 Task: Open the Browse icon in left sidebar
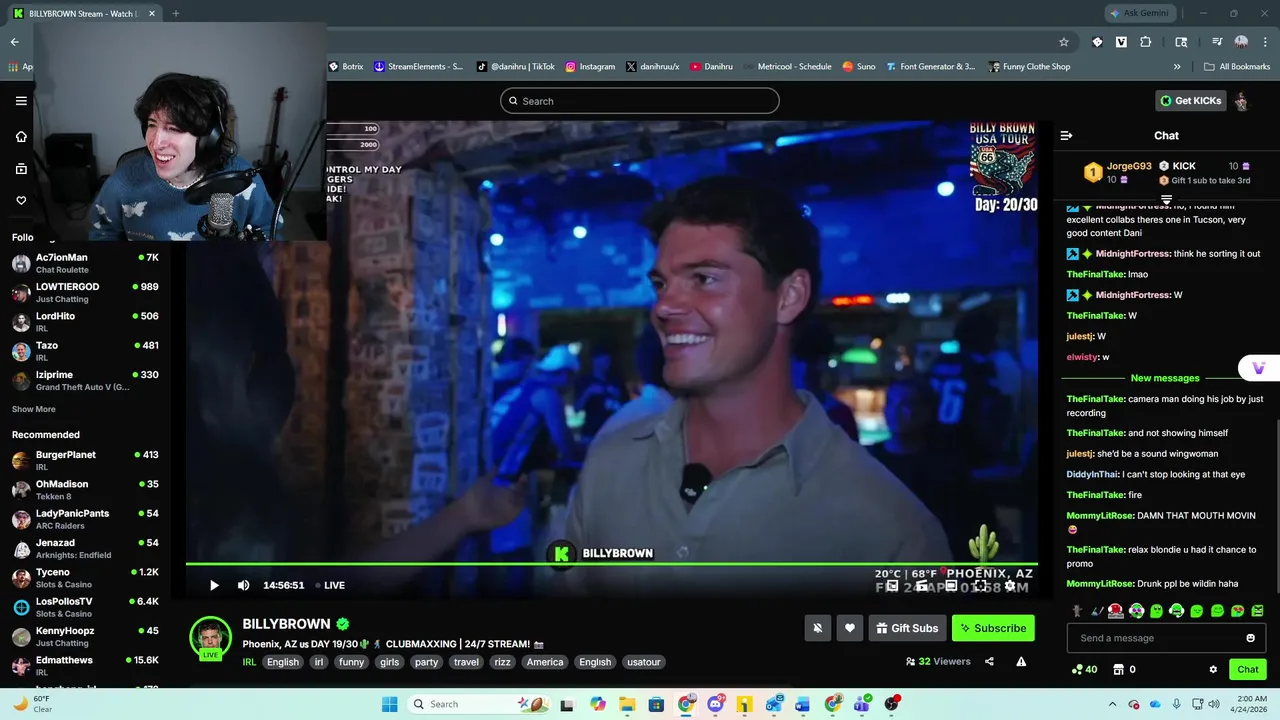pos(21,169)
